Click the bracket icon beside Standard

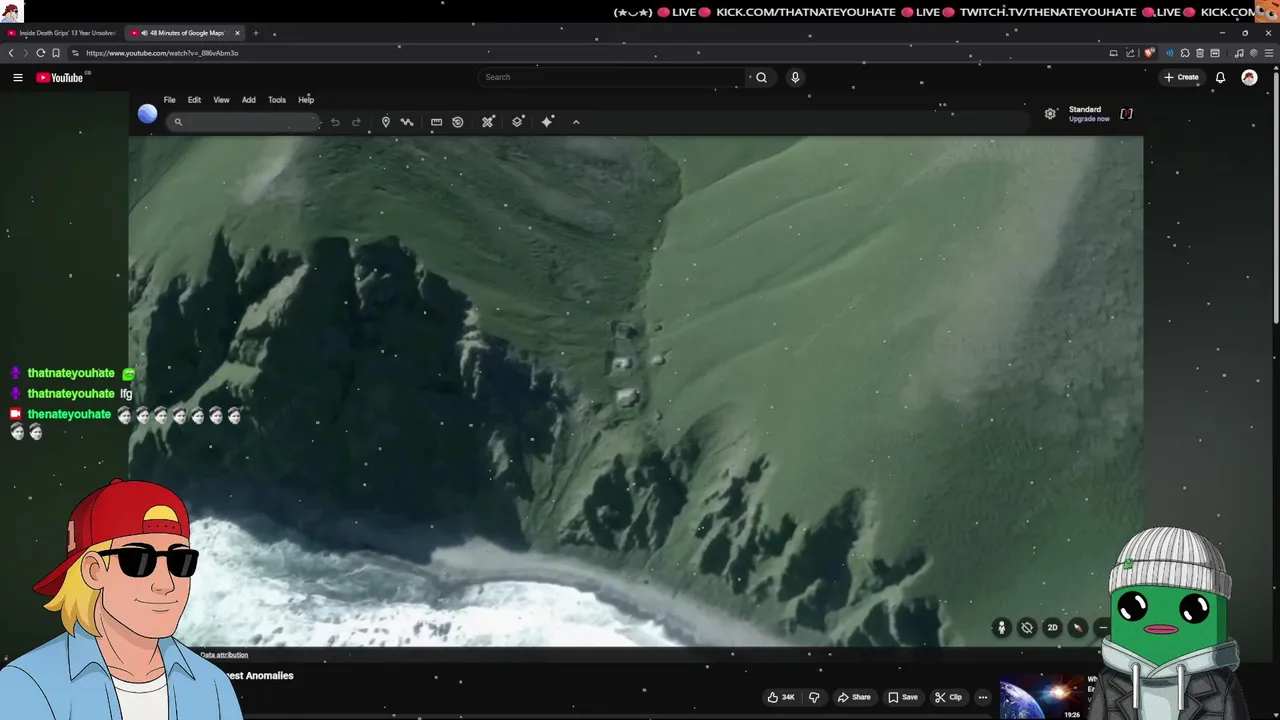[x=1126, y=114]
